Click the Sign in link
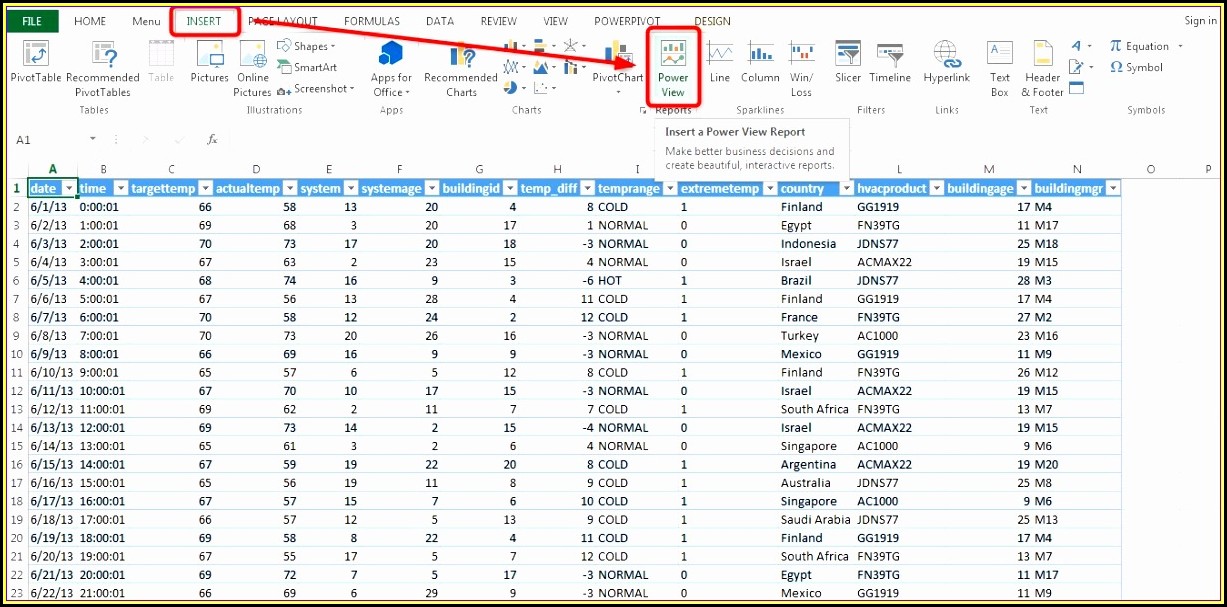This screenshot has height=607, width=1227. (x=1200, y=21)
